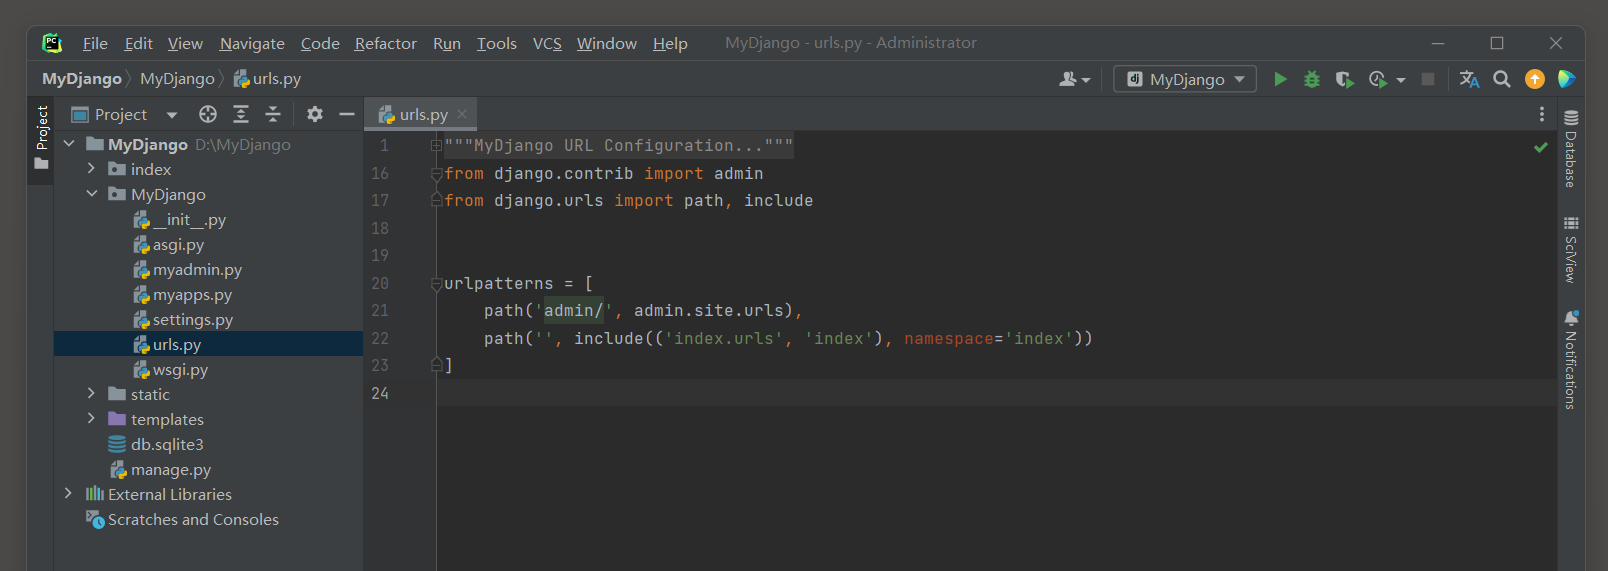Open the Window menu

[606, 43]
